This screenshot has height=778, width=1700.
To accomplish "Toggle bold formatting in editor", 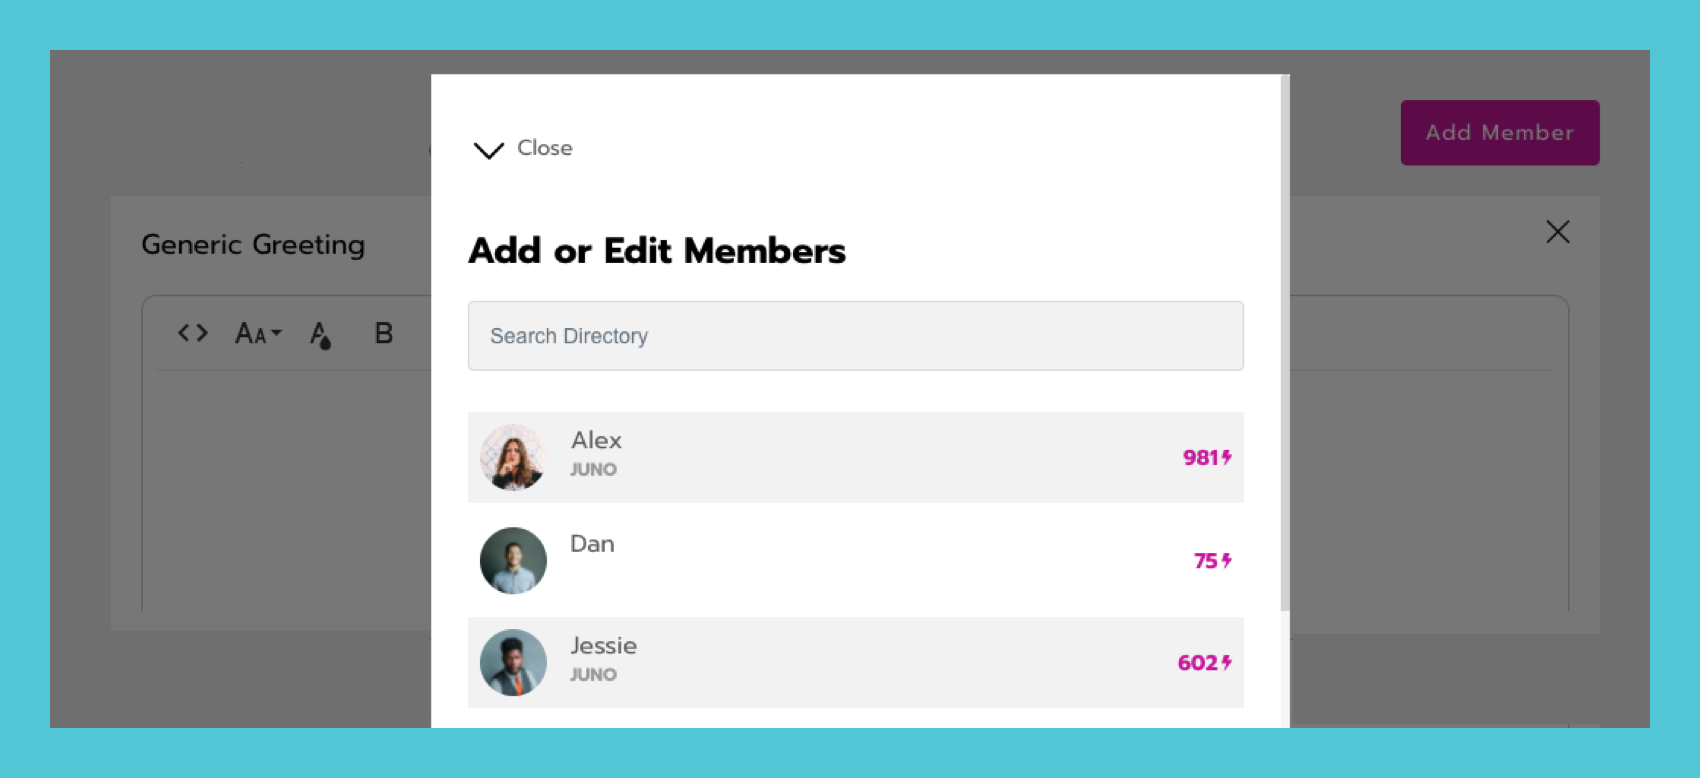I will [x=383, y=333].
